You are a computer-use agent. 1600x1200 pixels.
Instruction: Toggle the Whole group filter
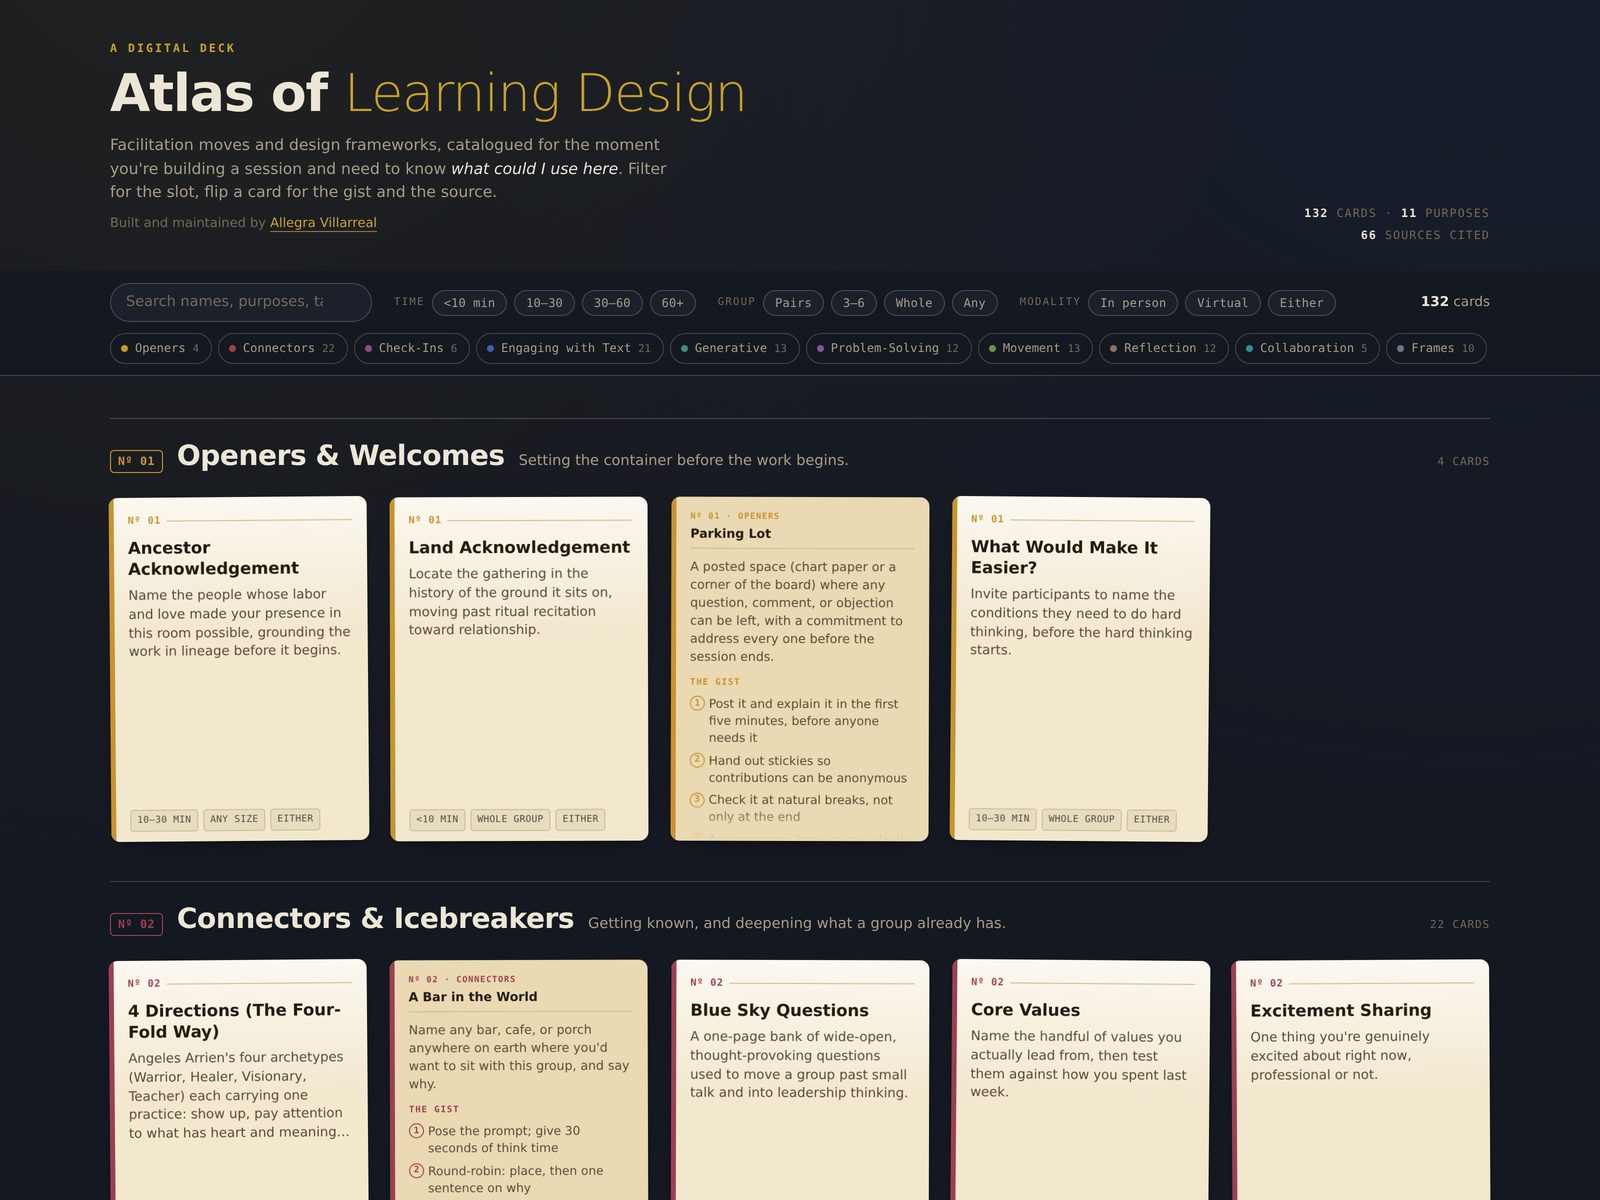tap(914, 303)
